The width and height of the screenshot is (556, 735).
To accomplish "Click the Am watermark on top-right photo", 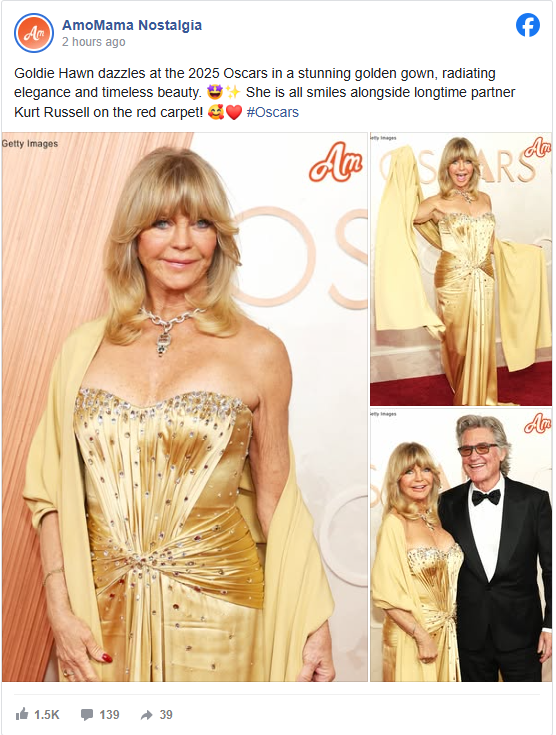I will point(537,147).
